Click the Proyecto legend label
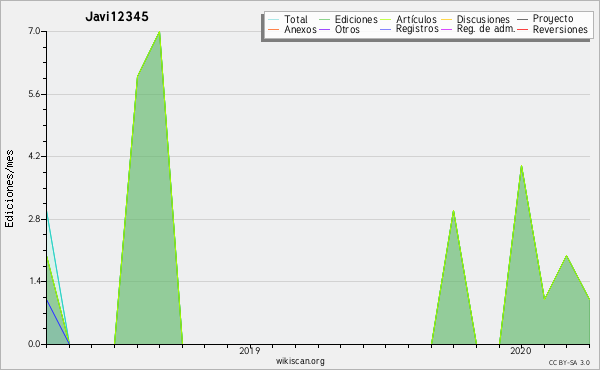The image size is (600, 370). [x=553, y=19]
